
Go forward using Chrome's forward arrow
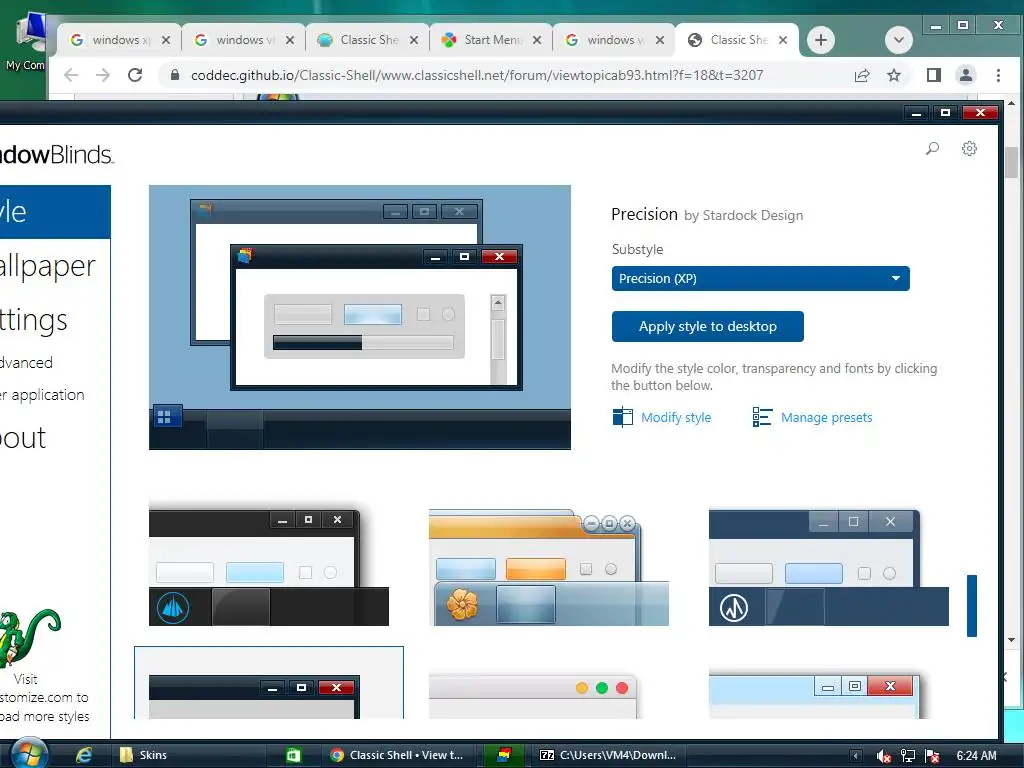[x=103, y=75]
